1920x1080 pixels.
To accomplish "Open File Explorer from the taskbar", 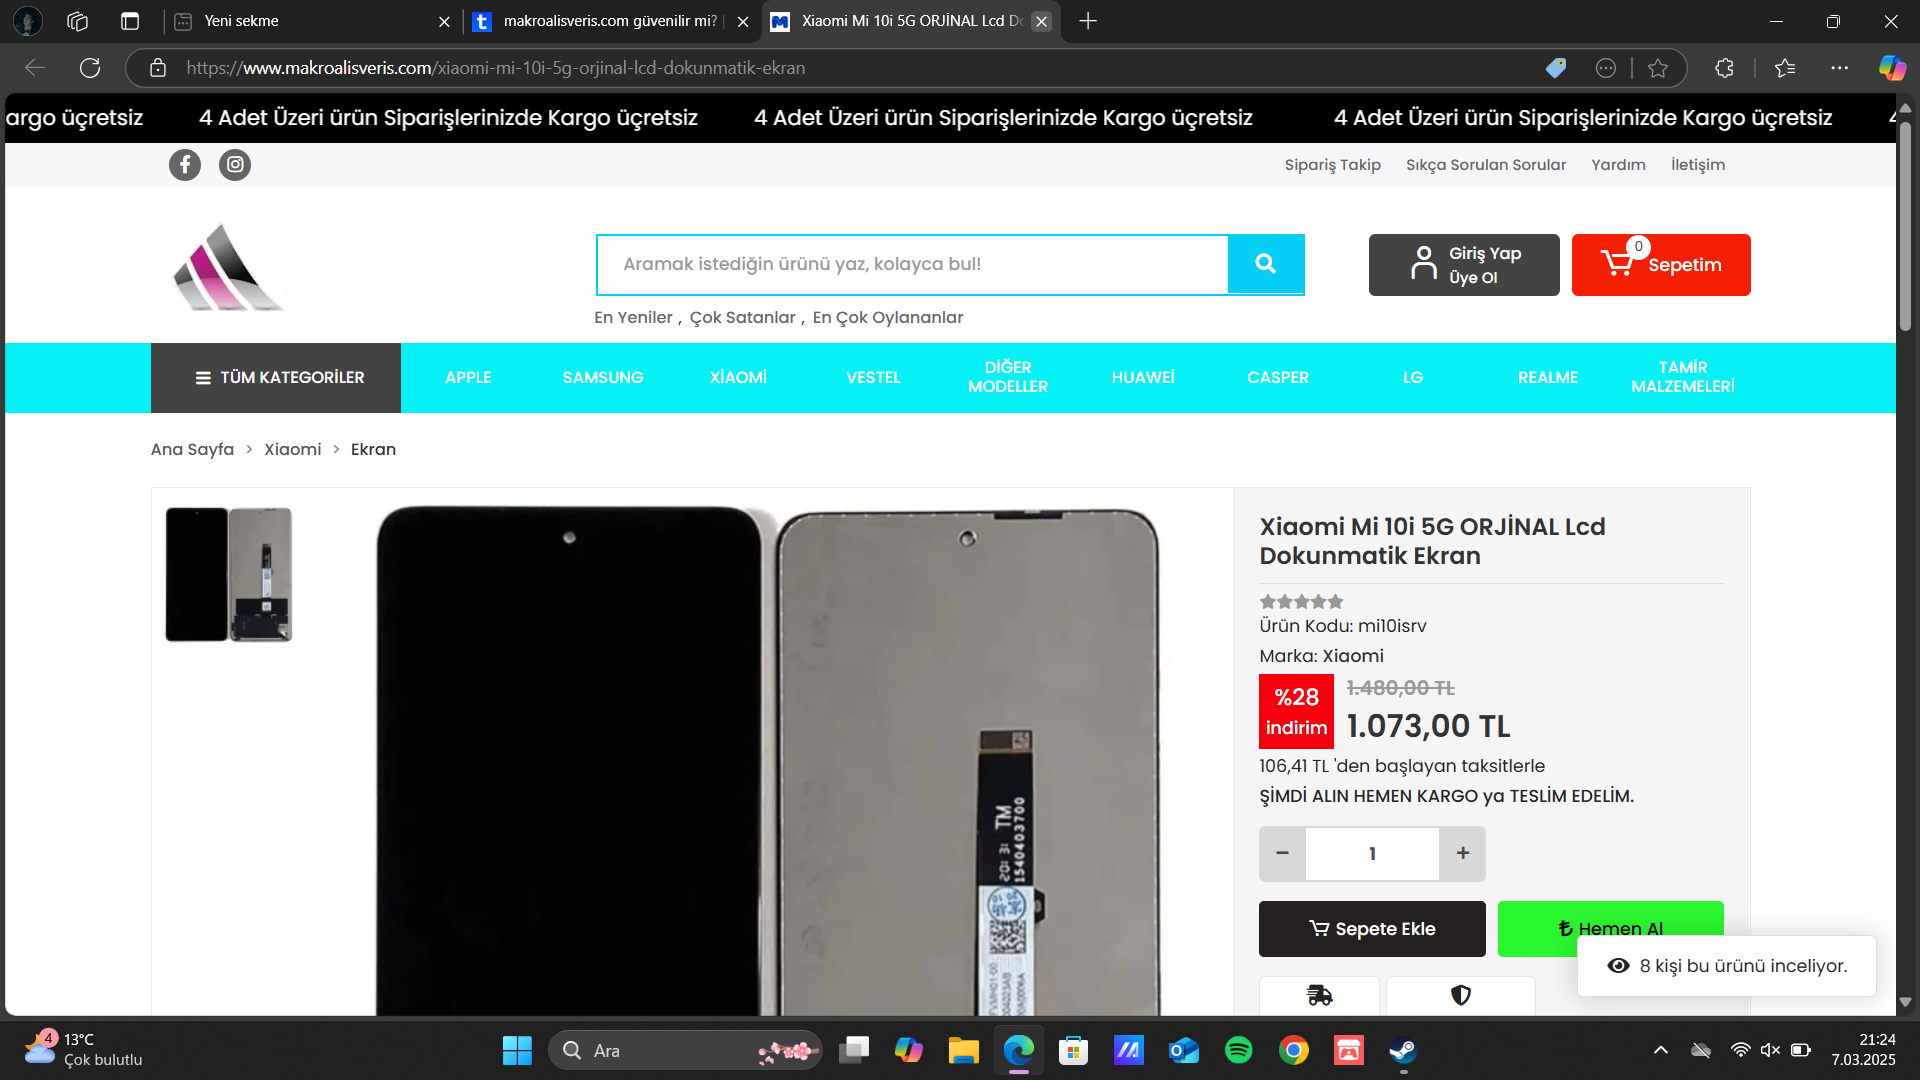I will coord(963,1050).
